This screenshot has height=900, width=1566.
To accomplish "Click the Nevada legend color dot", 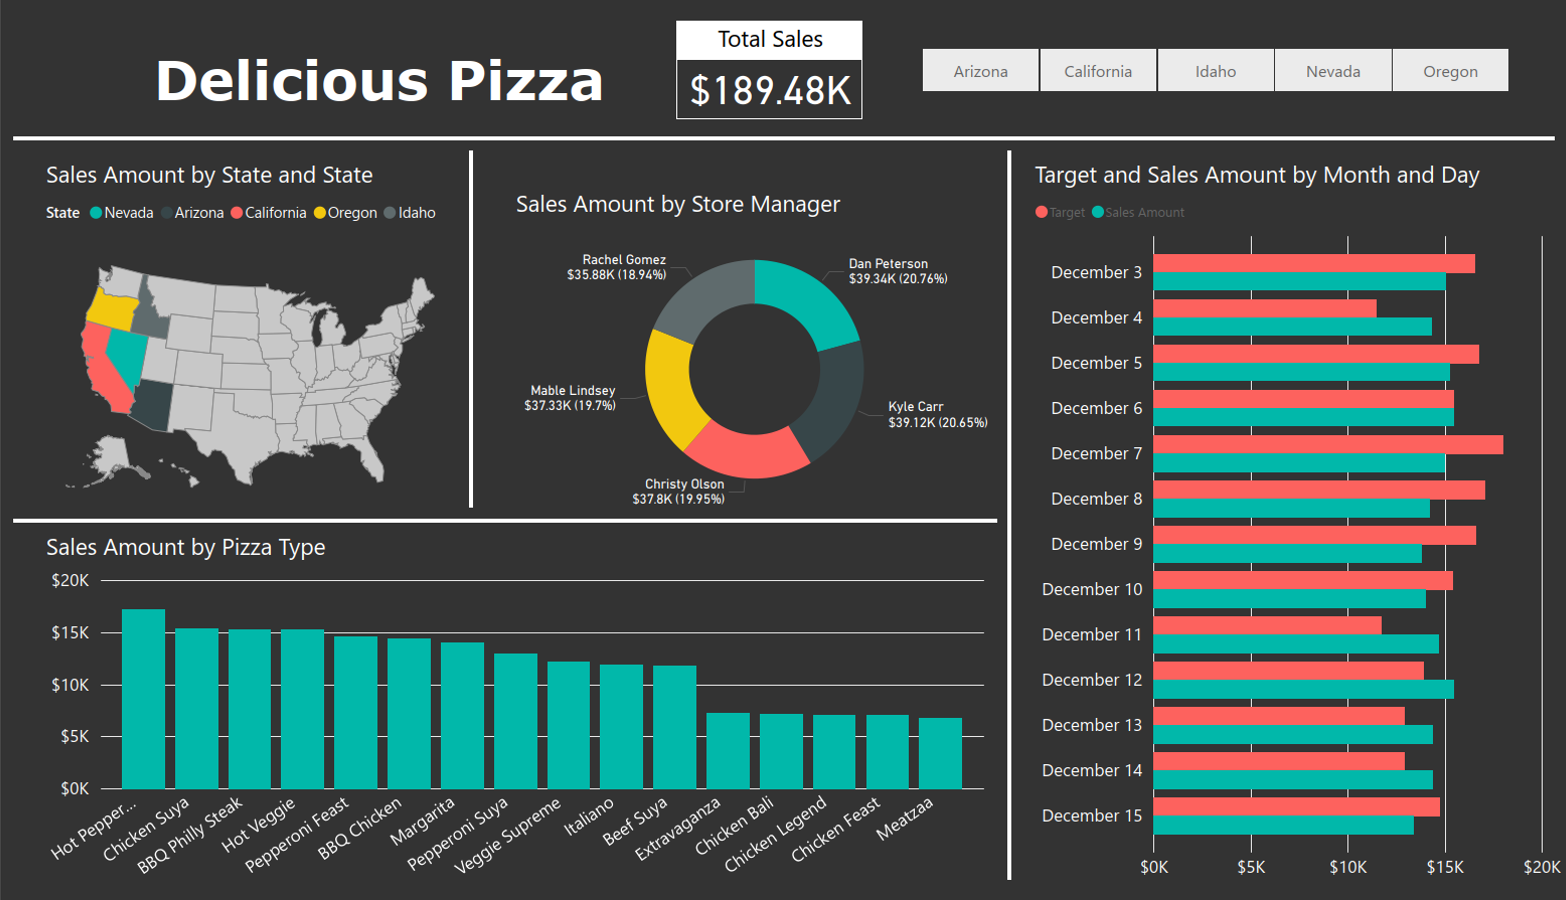I will click(96, 213).
